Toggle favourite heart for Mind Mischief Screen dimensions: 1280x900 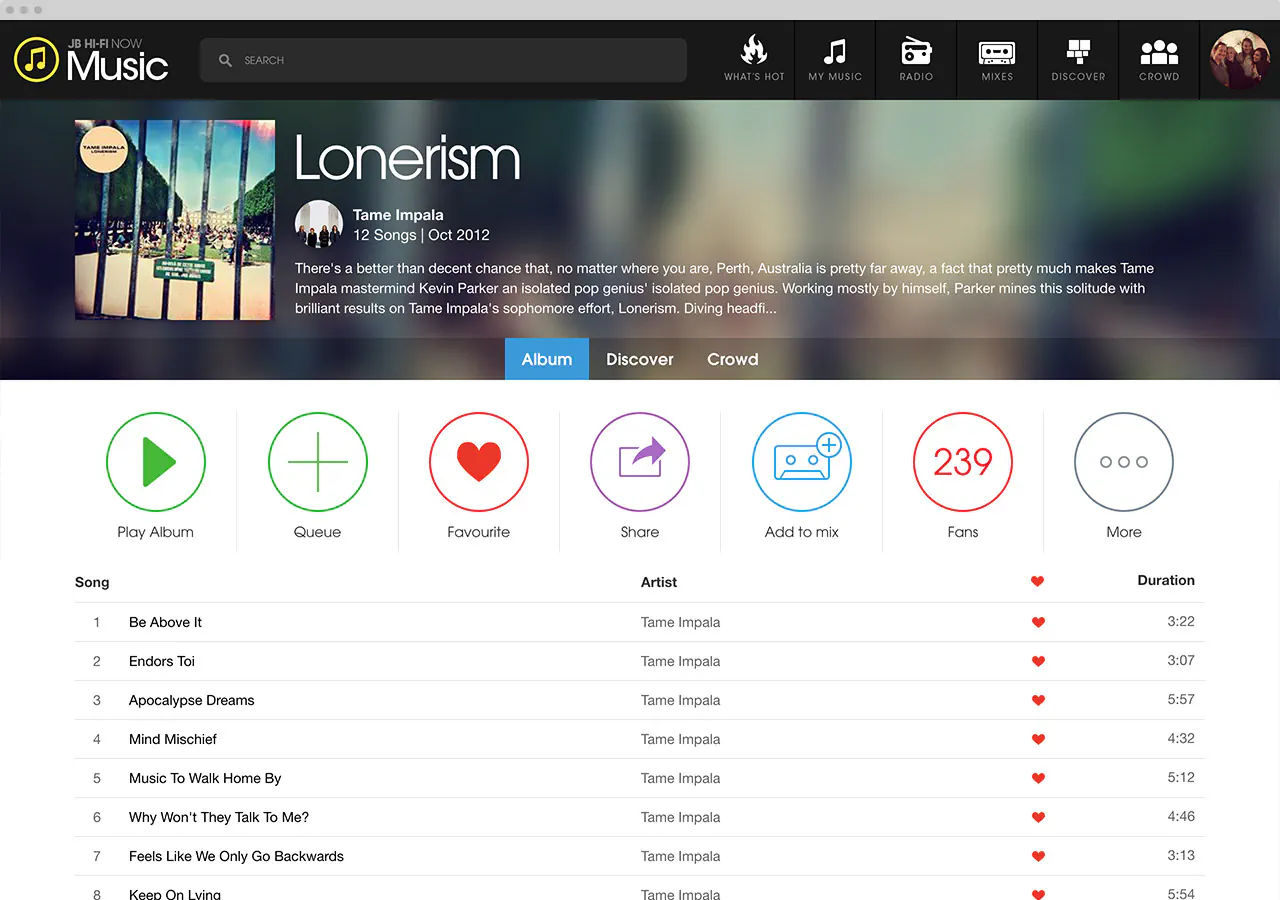pos(1038,739)
